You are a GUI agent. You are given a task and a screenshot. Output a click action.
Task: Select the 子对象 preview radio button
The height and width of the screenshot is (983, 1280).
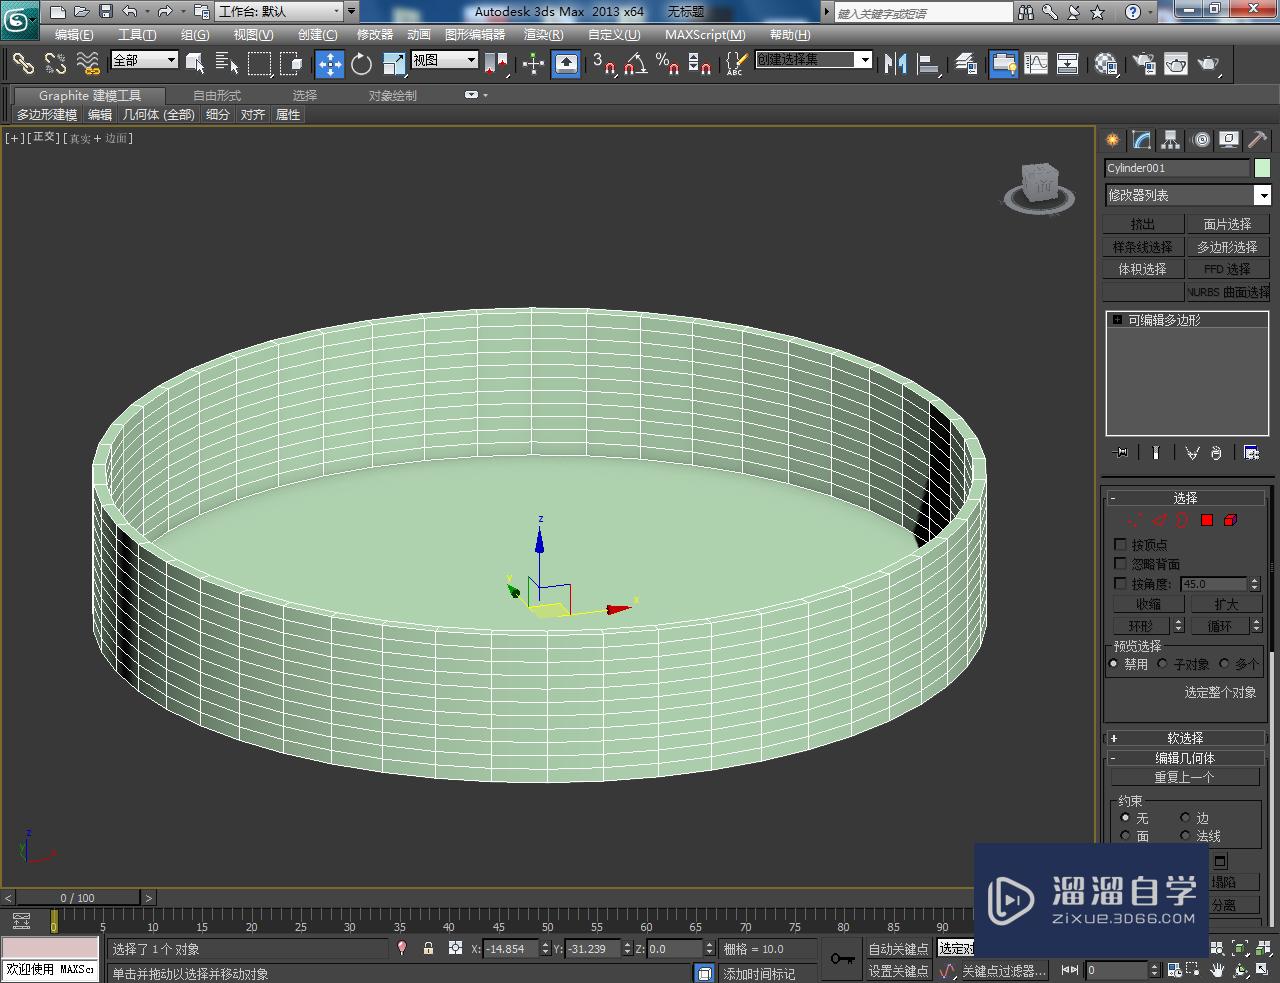[1162, 663]
